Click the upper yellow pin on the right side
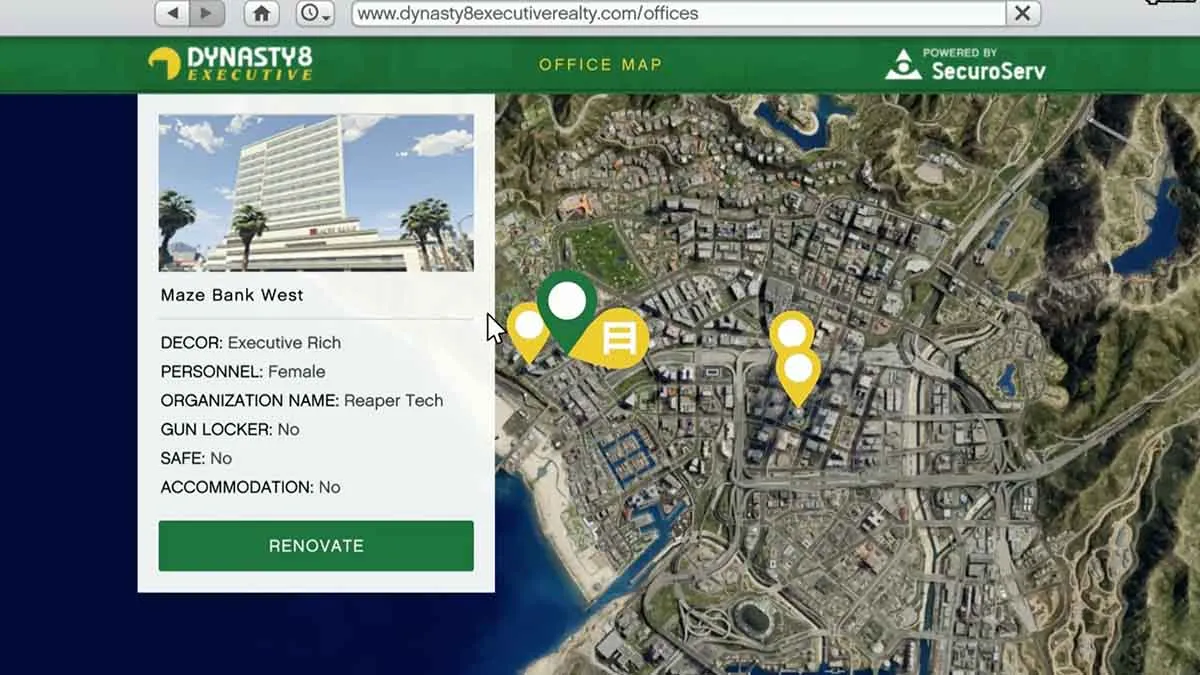This screenshot has height=675, width=1200. (795, 331)
